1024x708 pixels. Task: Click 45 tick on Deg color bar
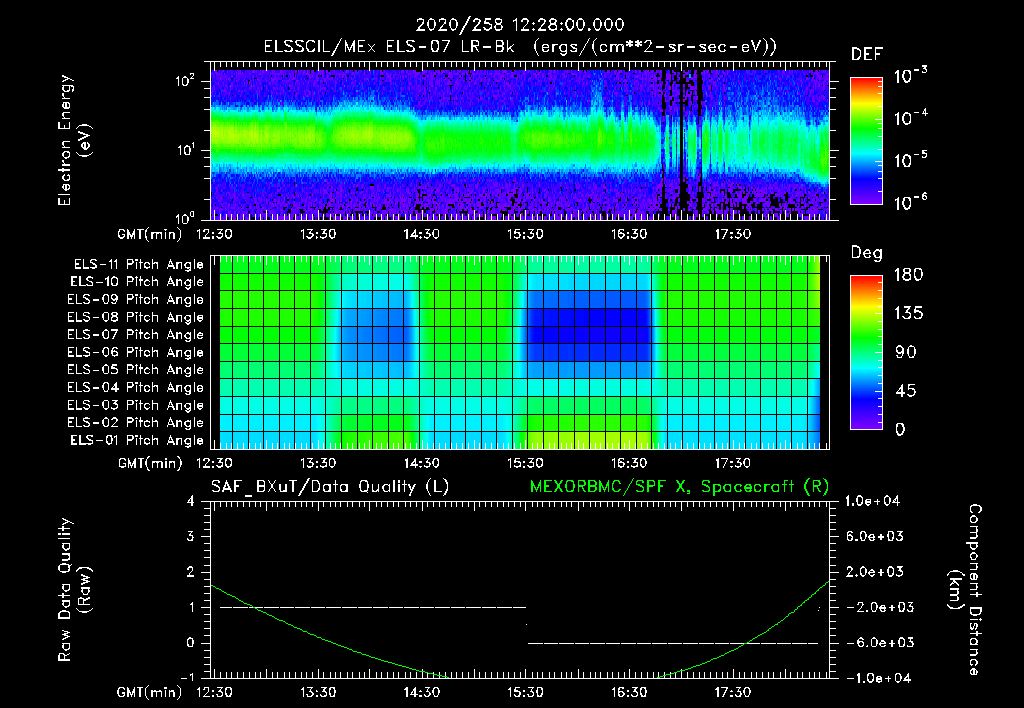coord(906,391)
